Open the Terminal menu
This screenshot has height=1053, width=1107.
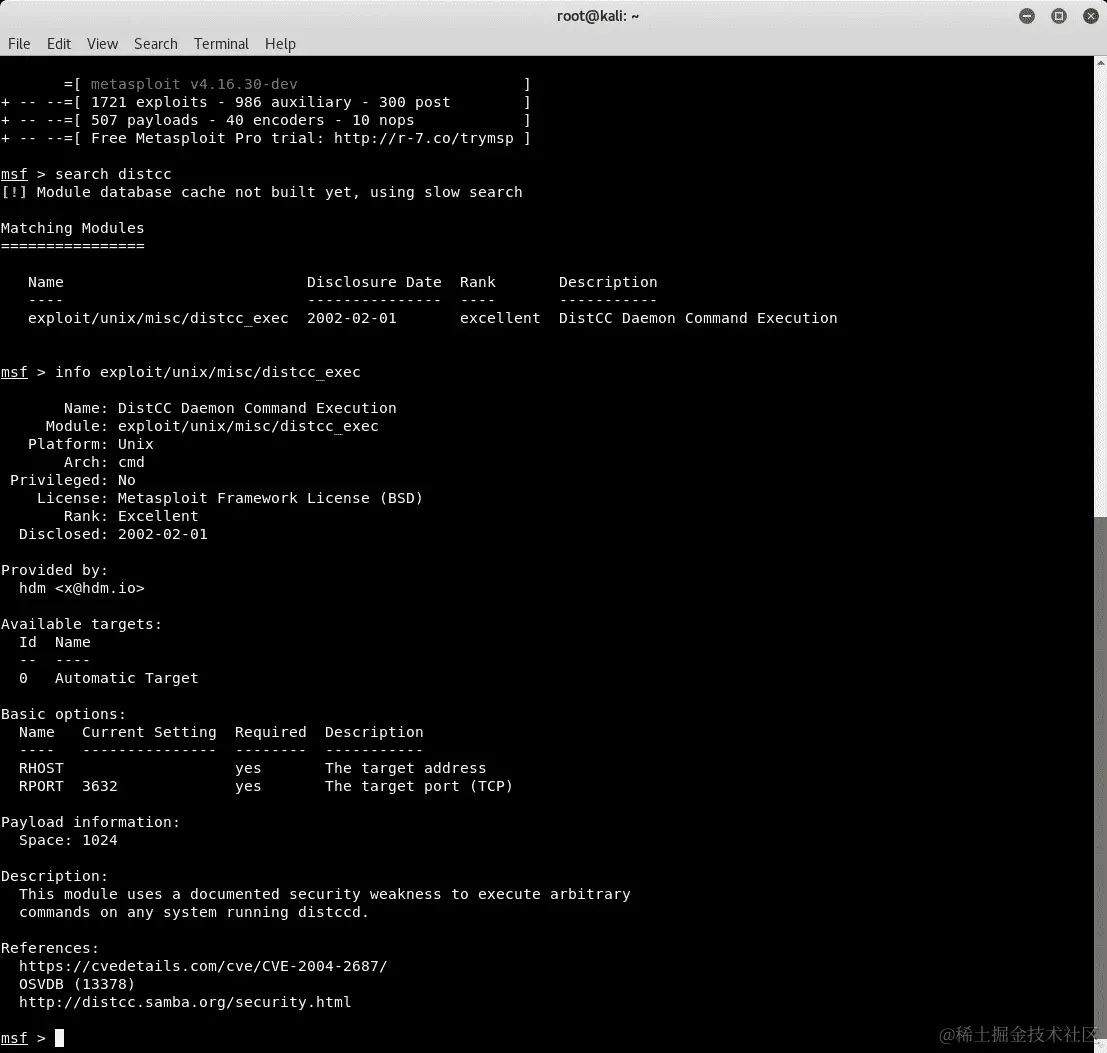point(221,44)
